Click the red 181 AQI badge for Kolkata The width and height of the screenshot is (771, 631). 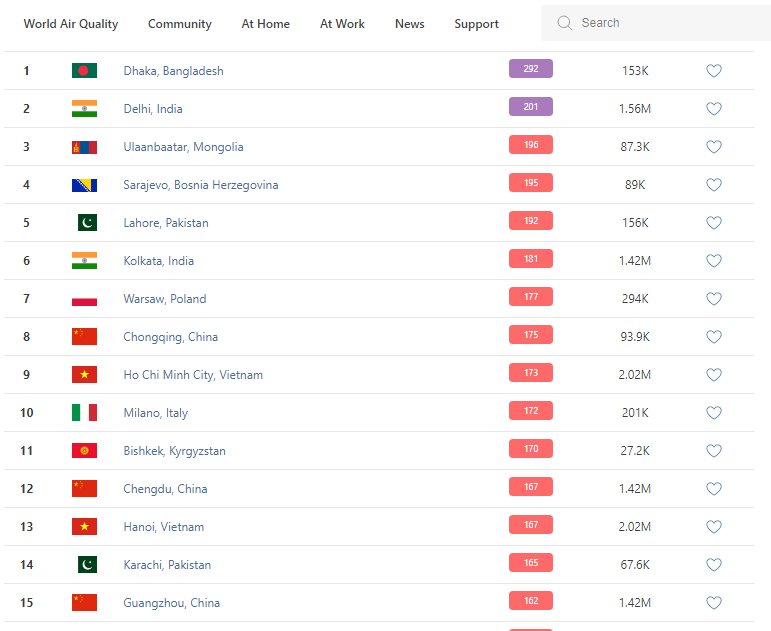pos(530,259)
